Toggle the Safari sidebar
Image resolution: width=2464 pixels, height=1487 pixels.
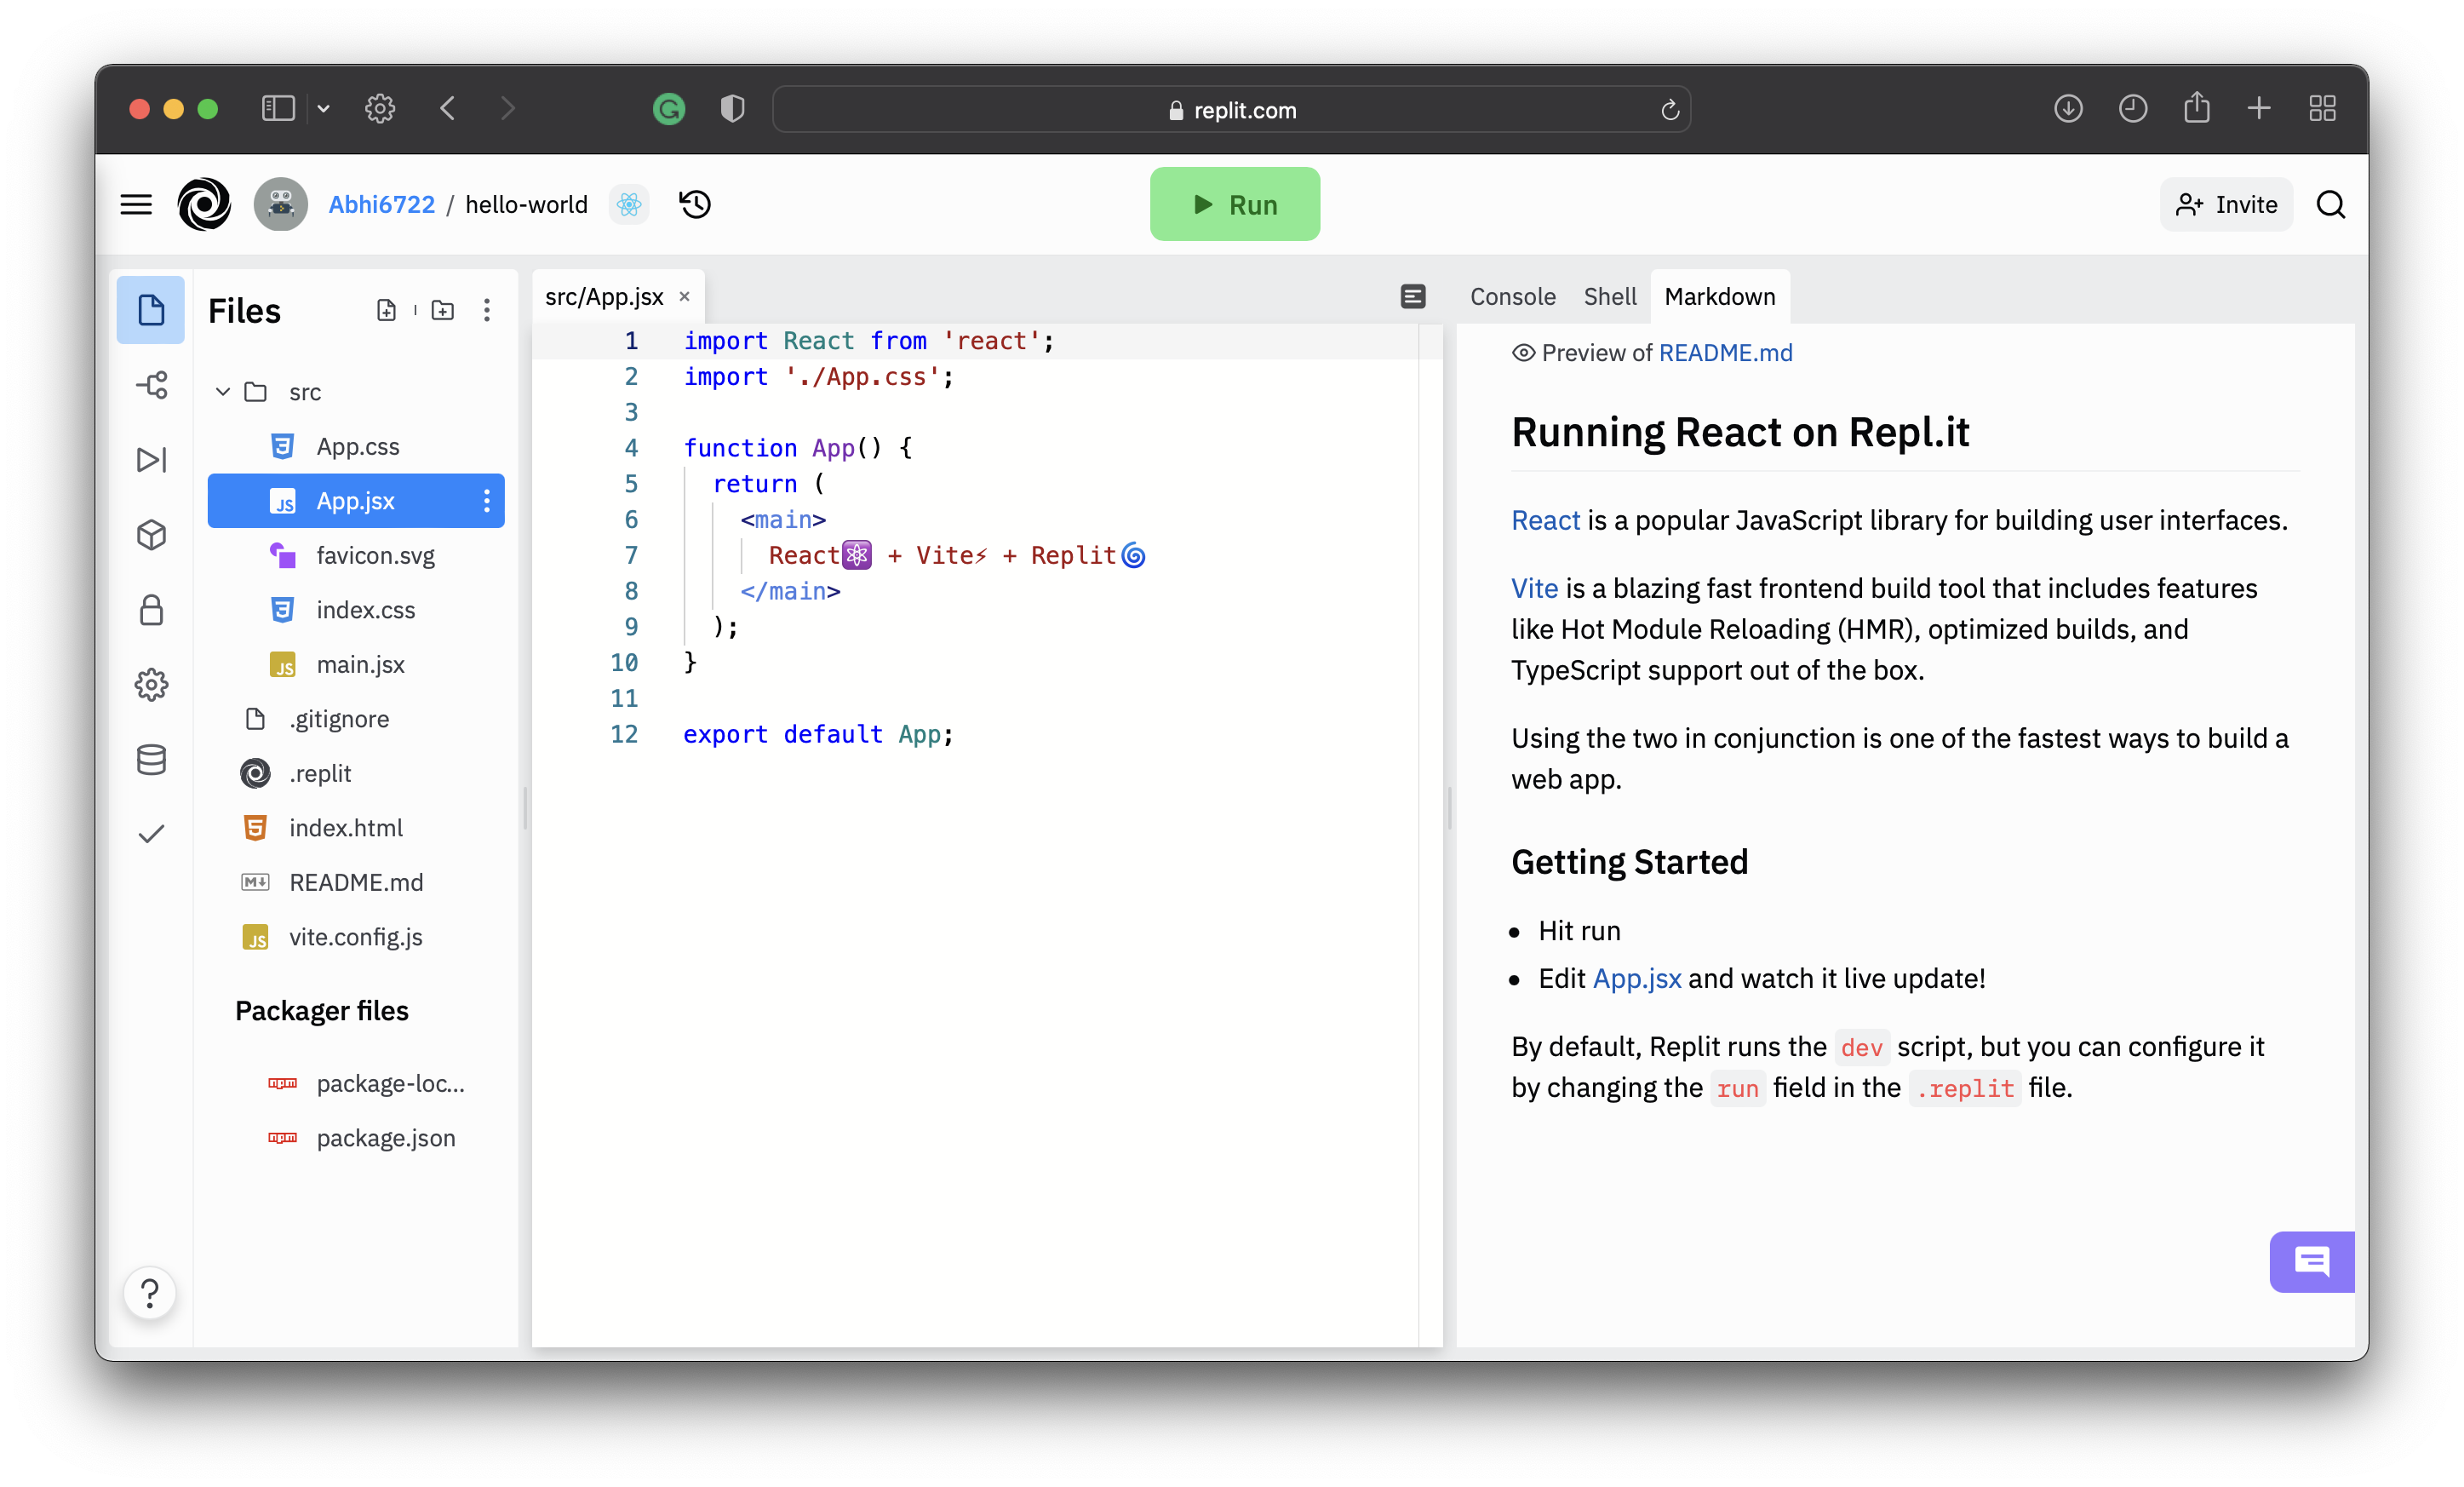pyautogui.click(x=278, y=108)
